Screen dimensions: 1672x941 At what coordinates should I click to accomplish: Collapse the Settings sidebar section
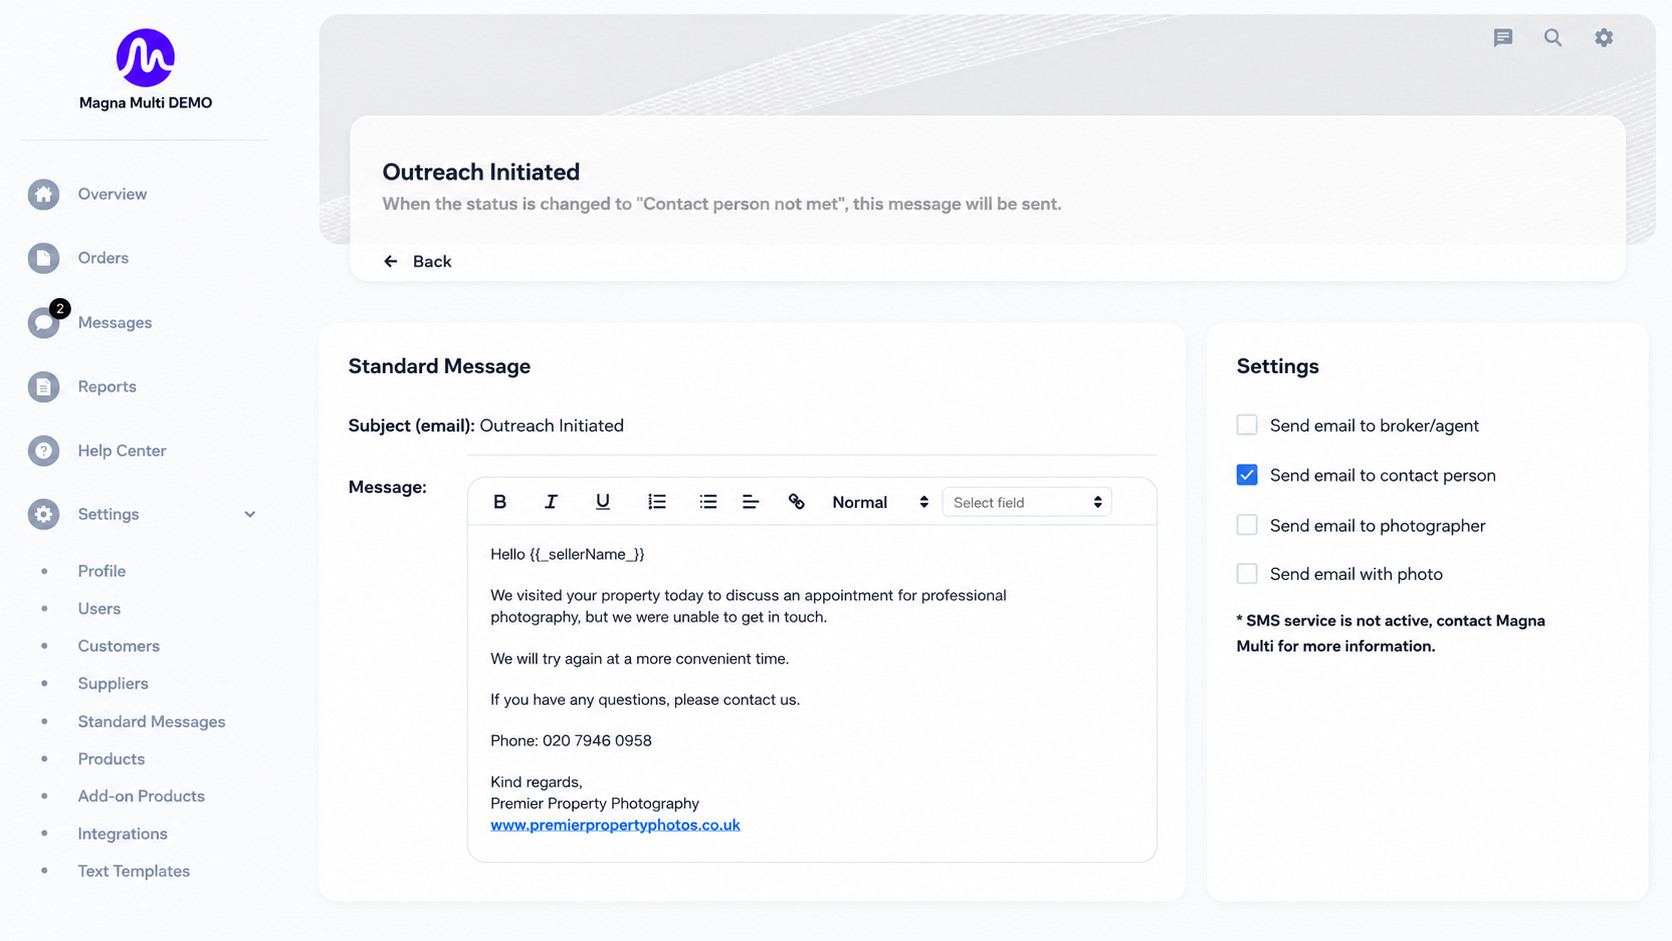pyautogui.click(x=250, y=514)
